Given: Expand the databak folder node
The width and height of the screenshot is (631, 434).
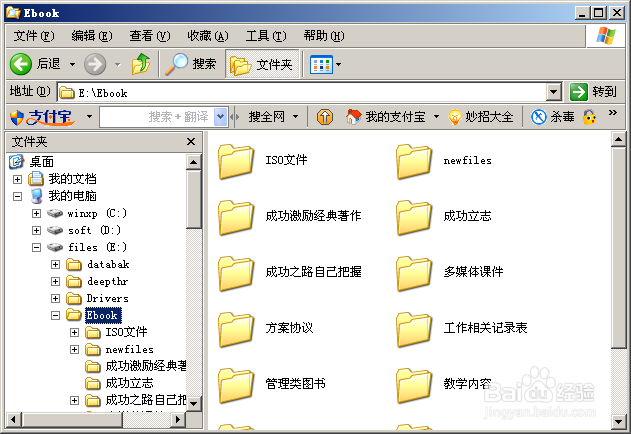Looking at the screenshot, I should pyautogui.click(x=56, y=264).
